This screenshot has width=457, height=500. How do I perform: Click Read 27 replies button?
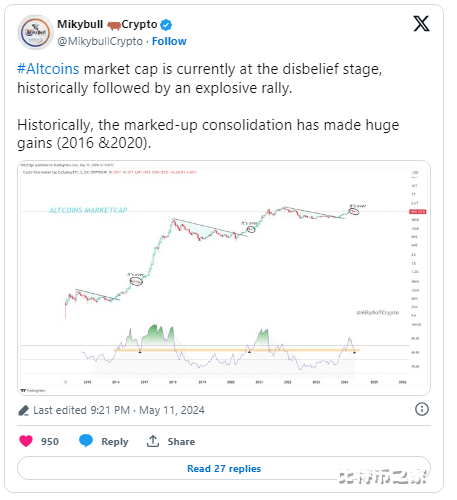pos(224,468)
